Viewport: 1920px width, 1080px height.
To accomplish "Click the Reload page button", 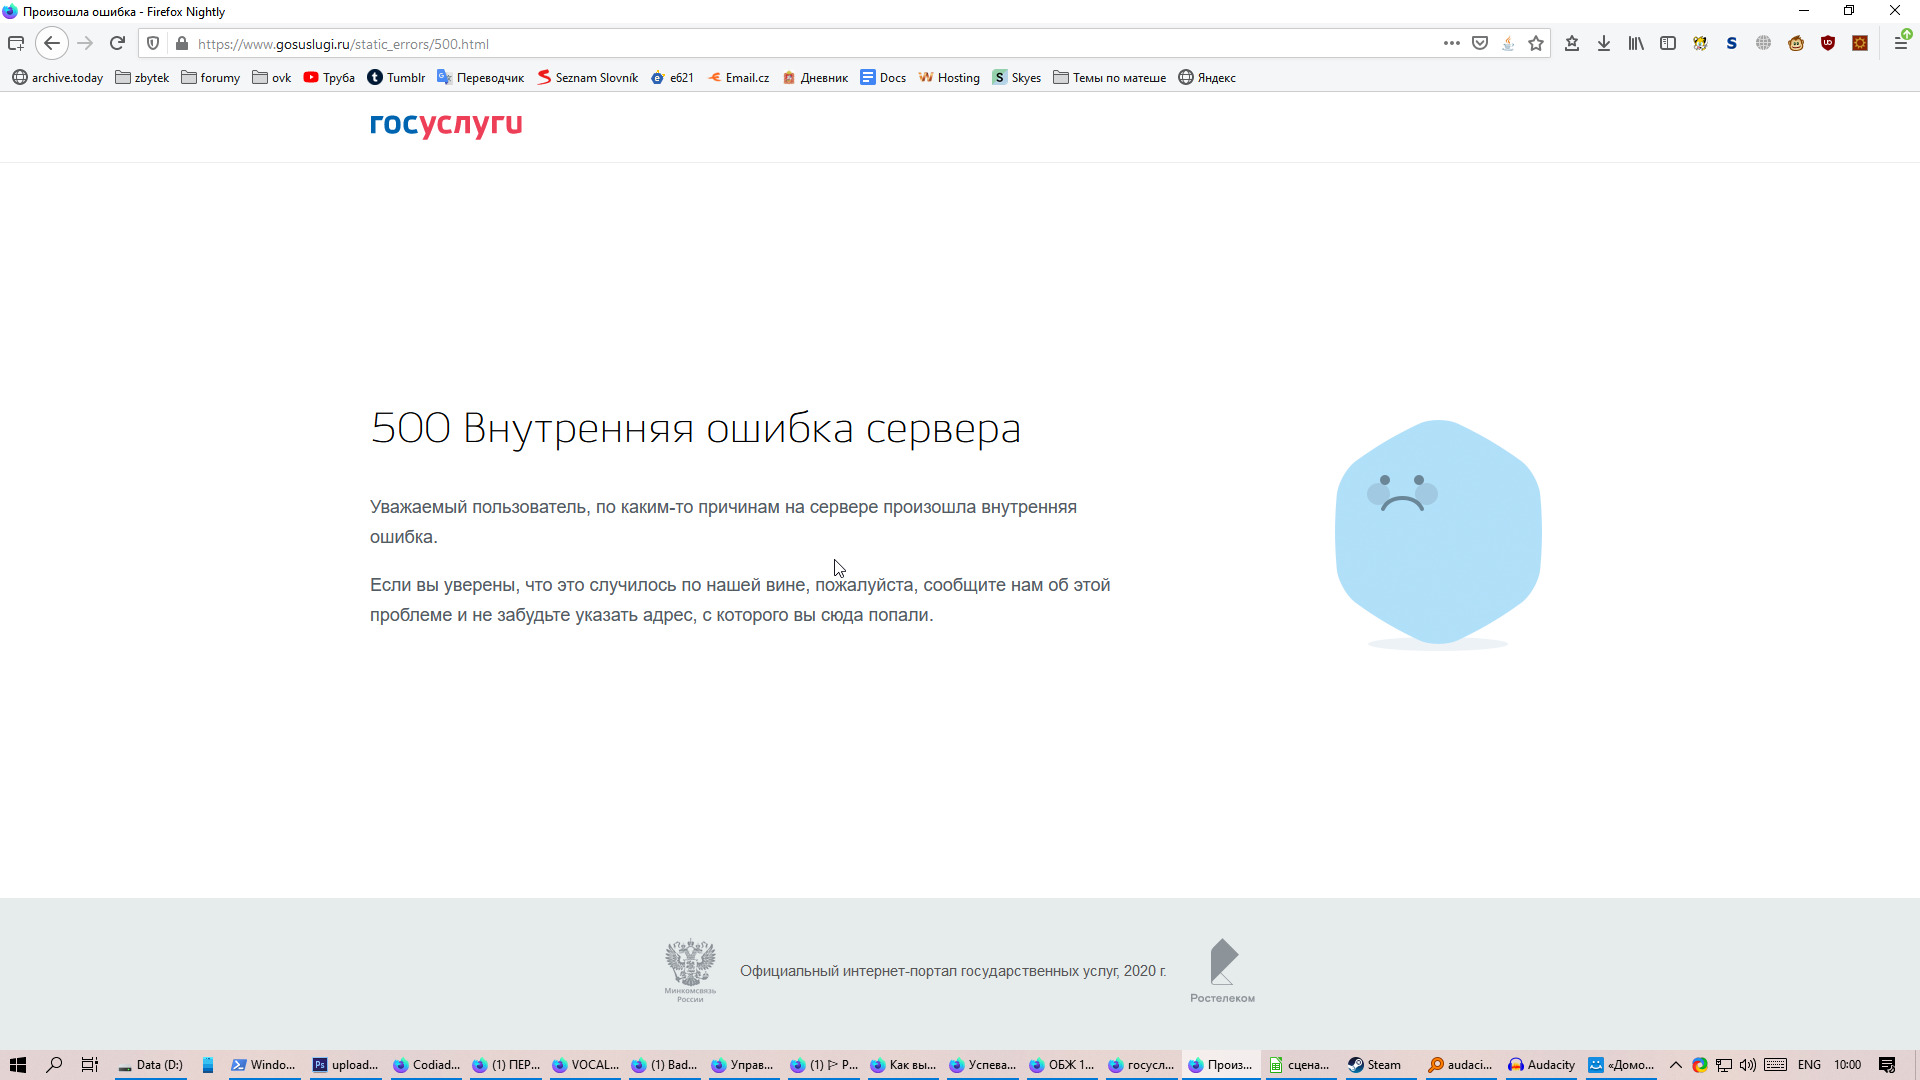I will [x=117, y=43].
